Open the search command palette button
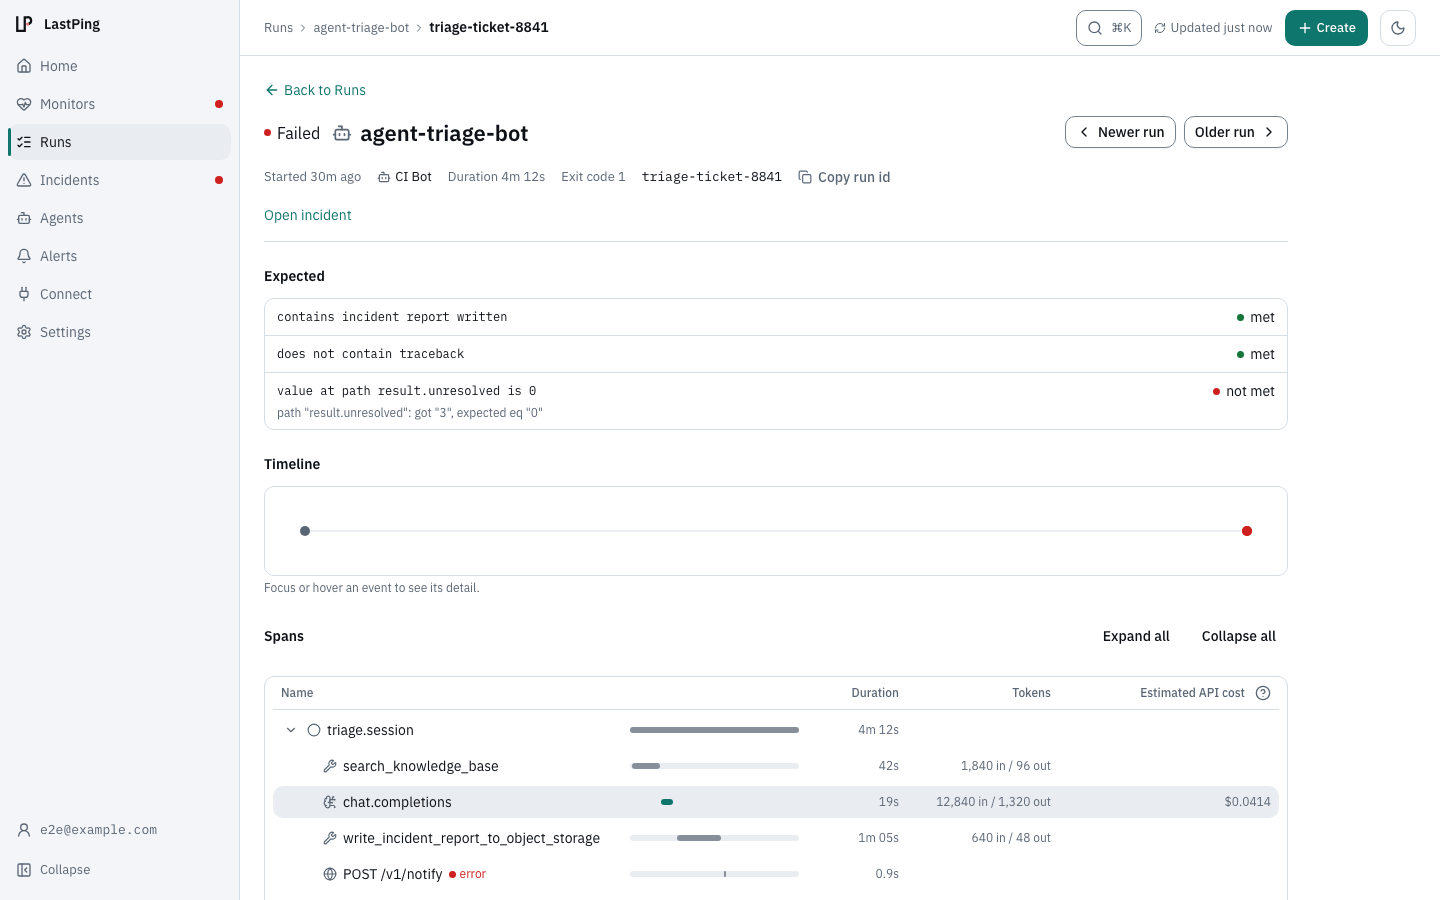This screenshot has height=900, width=1440. (1109, 28)
